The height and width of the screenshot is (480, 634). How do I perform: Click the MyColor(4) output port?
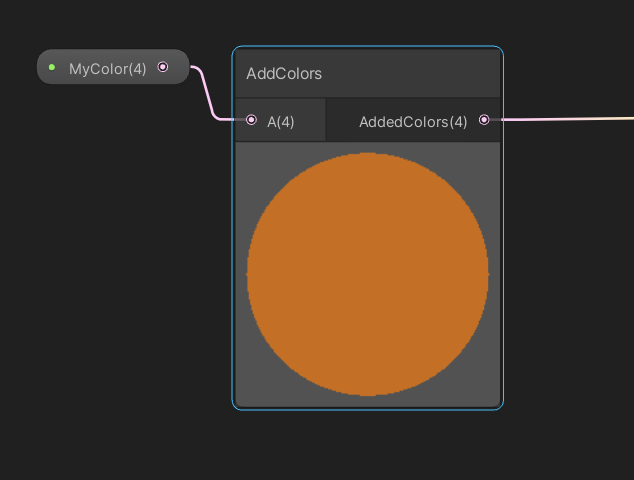click(163, 67)
